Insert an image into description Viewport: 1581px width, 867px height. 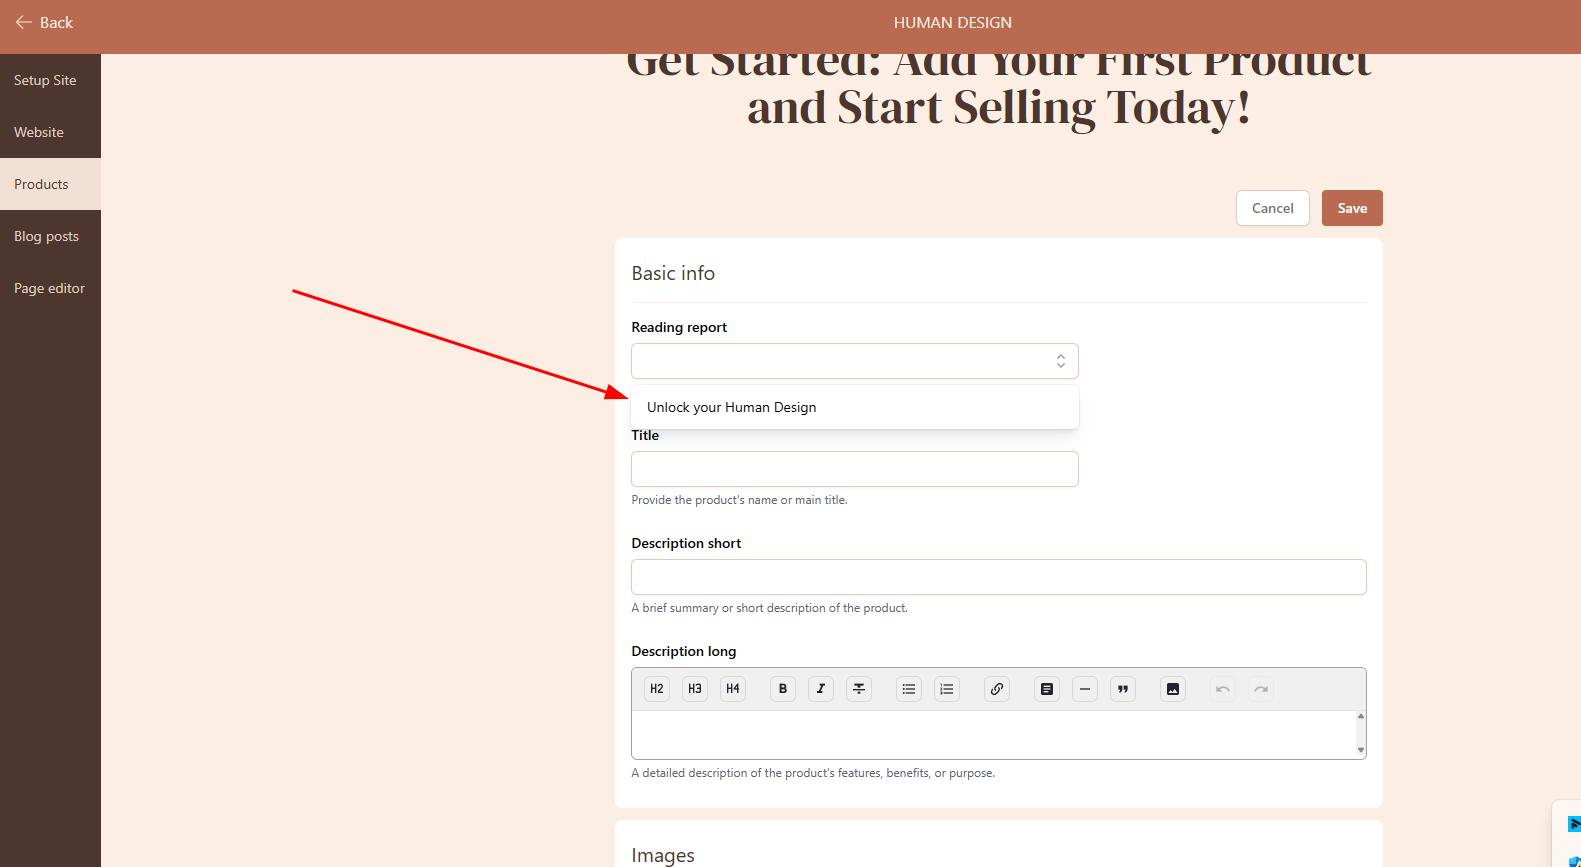click(1173, 689)
